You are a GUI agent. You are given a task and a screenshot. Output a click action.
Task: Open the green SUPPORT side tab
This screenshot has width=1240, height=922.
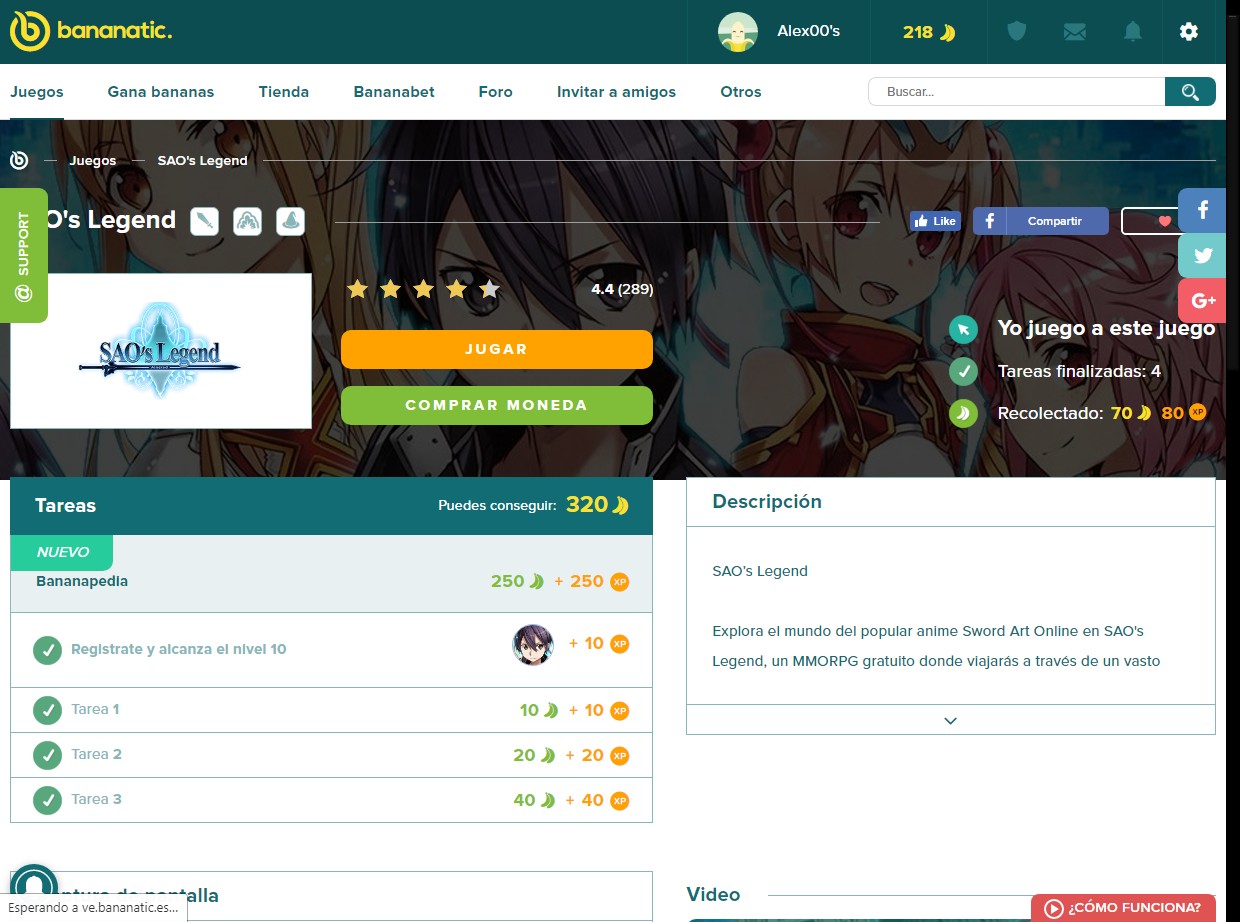[24, 255]
